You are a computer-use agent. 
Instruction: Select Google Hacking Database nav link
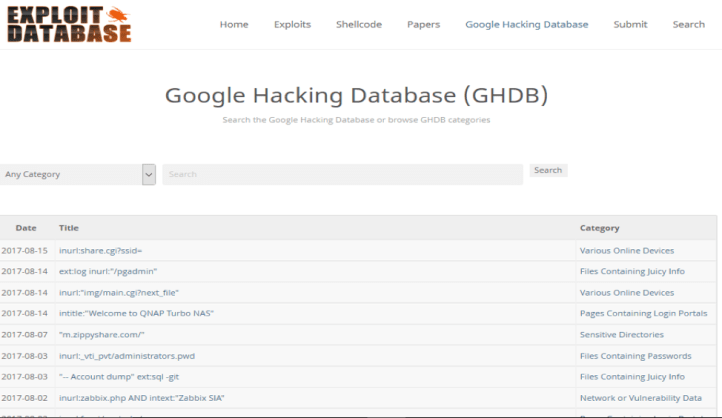[x=526, y=24]
